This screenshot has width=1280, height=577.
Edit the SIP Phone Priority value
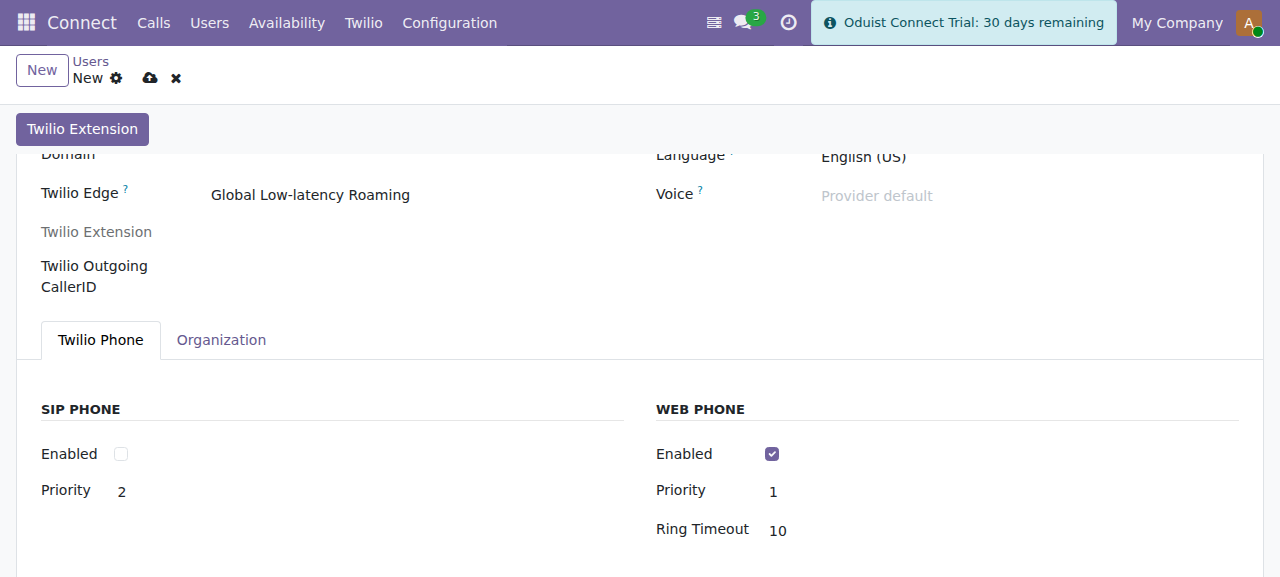[370, 492]
